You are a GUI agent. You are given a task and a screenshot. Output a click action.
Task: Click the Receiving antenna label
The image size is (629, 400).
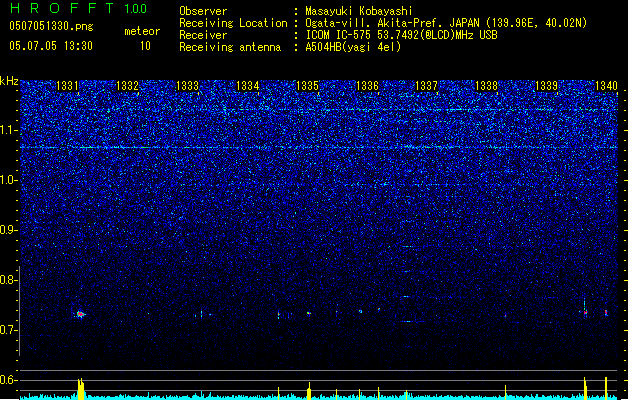coord(230,47)
